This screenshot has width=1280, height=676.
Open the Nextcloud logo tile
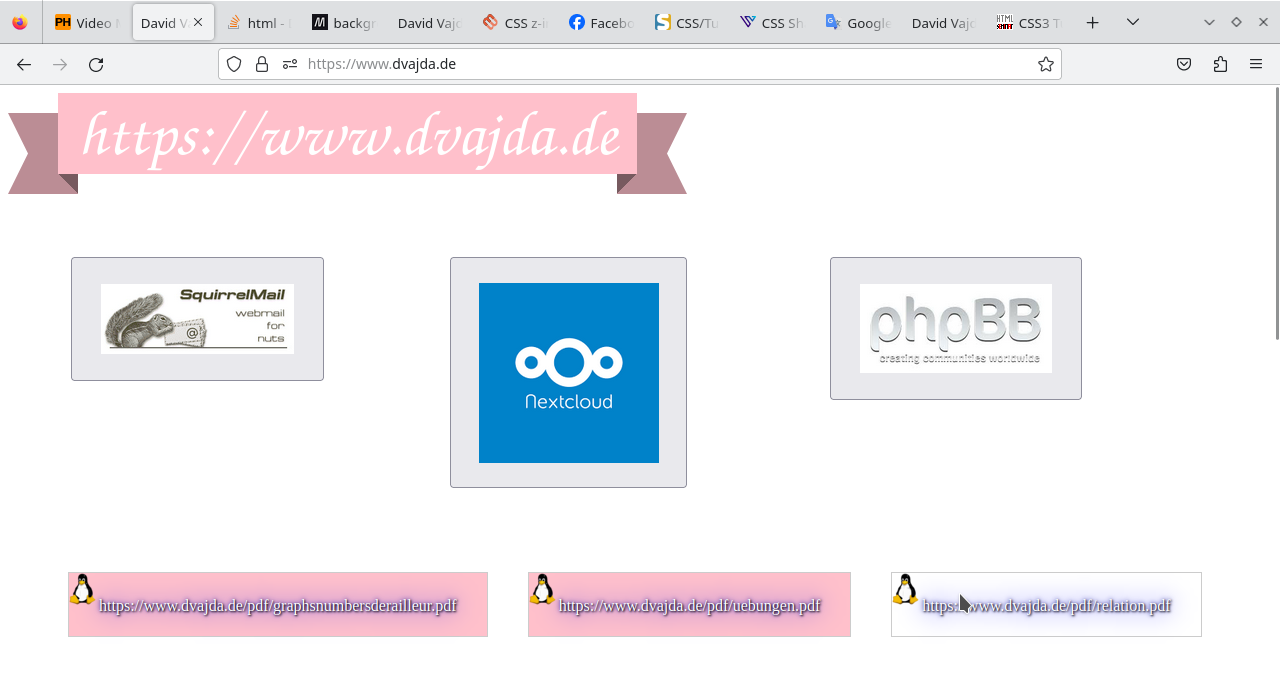pyautogui.click(x=568, y=373)
